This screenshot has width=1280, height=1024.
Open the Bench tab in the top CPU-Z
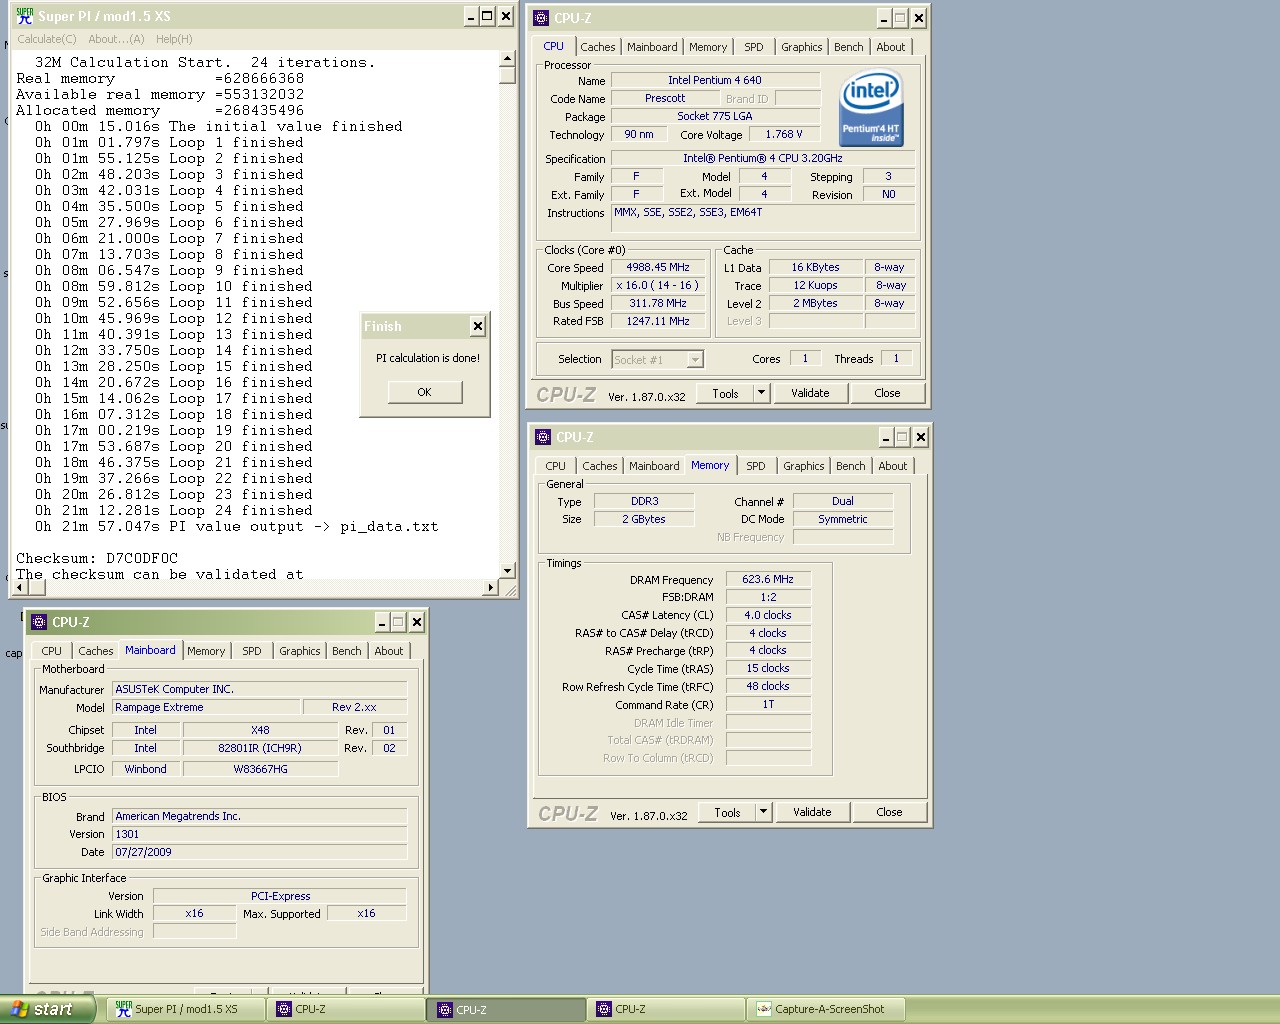click(x=849, y=47)
